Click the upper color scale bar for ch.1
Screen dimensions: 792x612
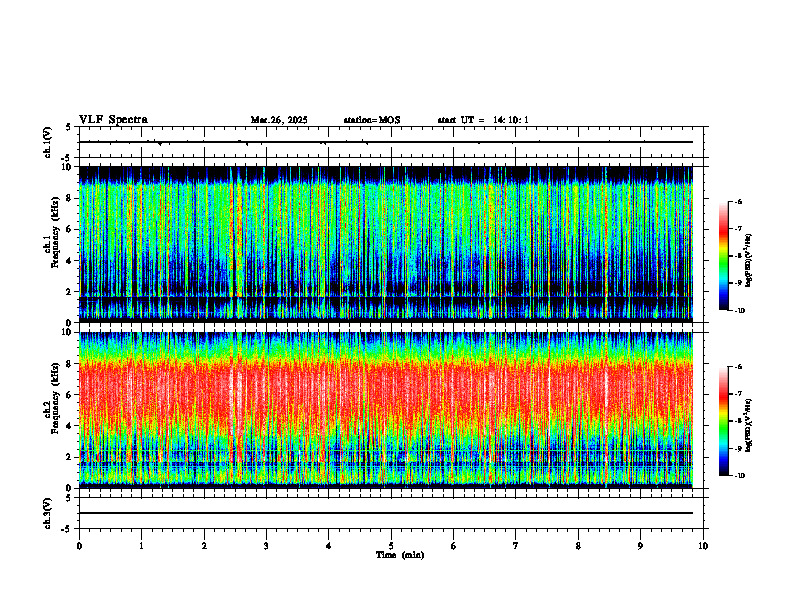(724, 256)
